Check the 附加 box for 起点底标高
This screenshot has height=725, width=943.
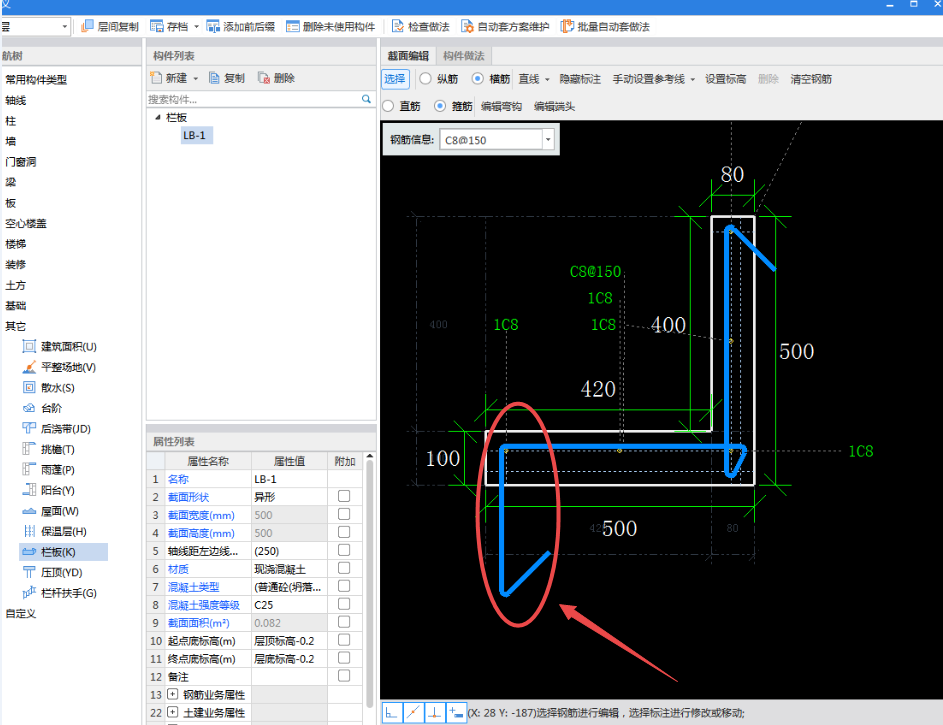click(x=344, y=640)
